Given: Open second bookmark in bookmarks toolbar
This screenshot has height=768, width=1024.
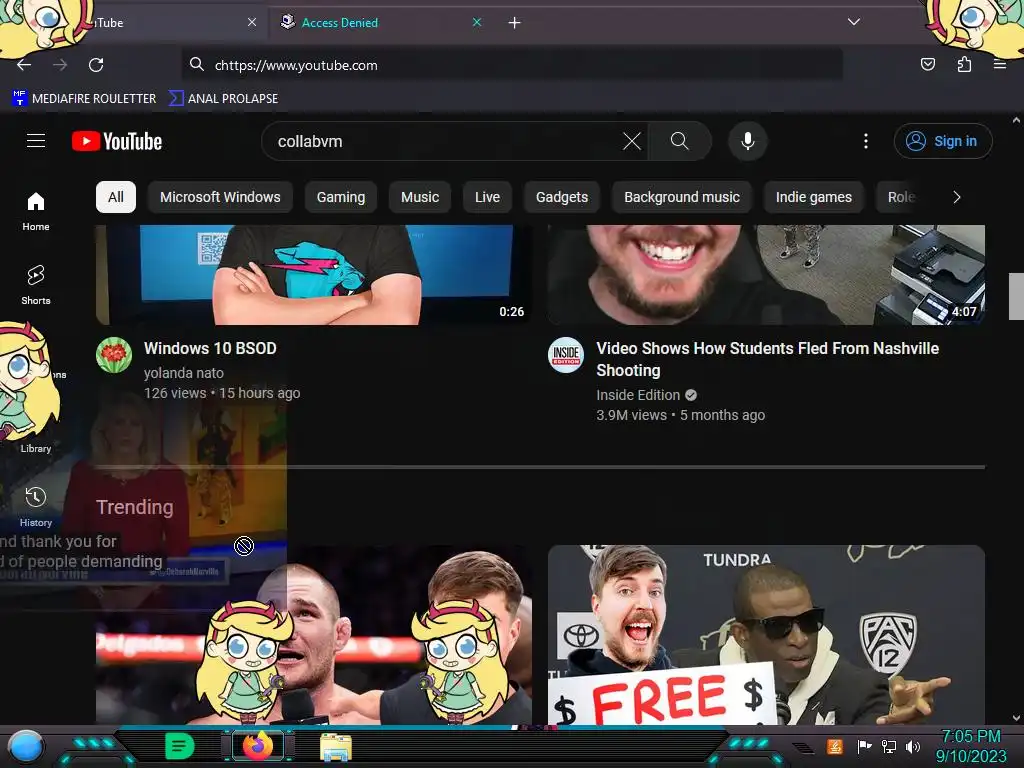Looking at the screenshot, I should tap(223, 99).
